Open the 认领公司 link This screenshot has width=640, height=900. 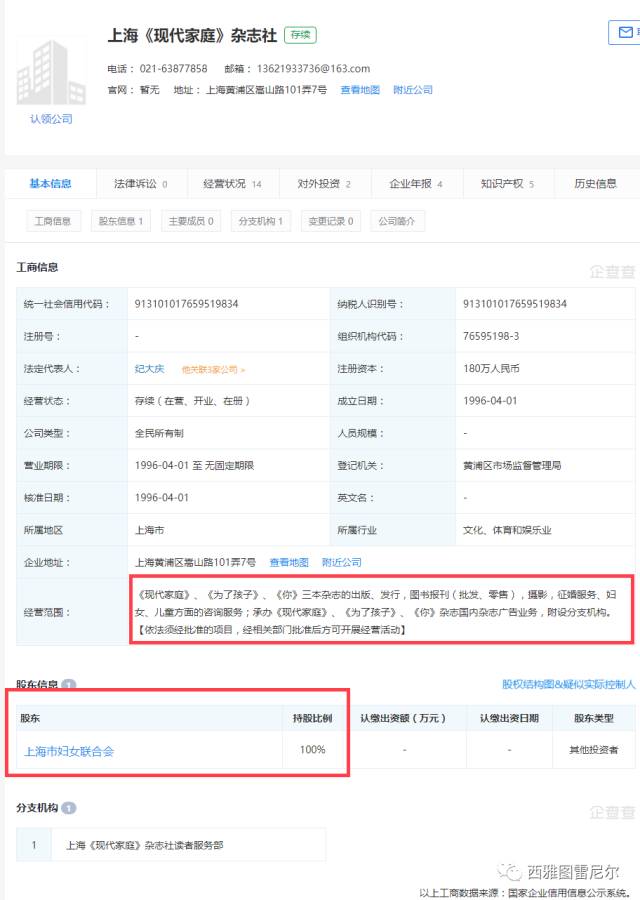(x=51, y=119)
